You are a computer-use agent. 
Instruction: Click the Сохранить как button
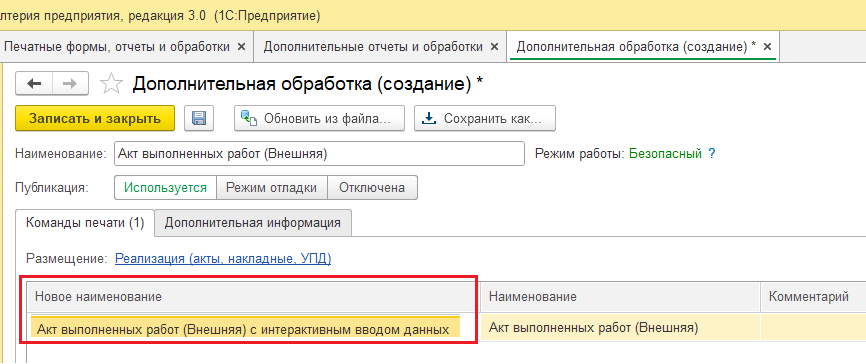[485, 118]
